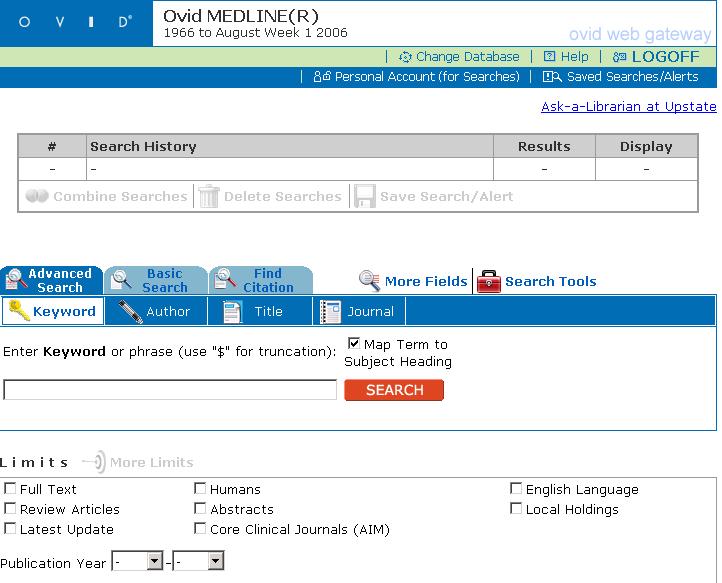Focus the keyword search input field
This screenshot has width=722, height=583.
click(x=170, y=390)
